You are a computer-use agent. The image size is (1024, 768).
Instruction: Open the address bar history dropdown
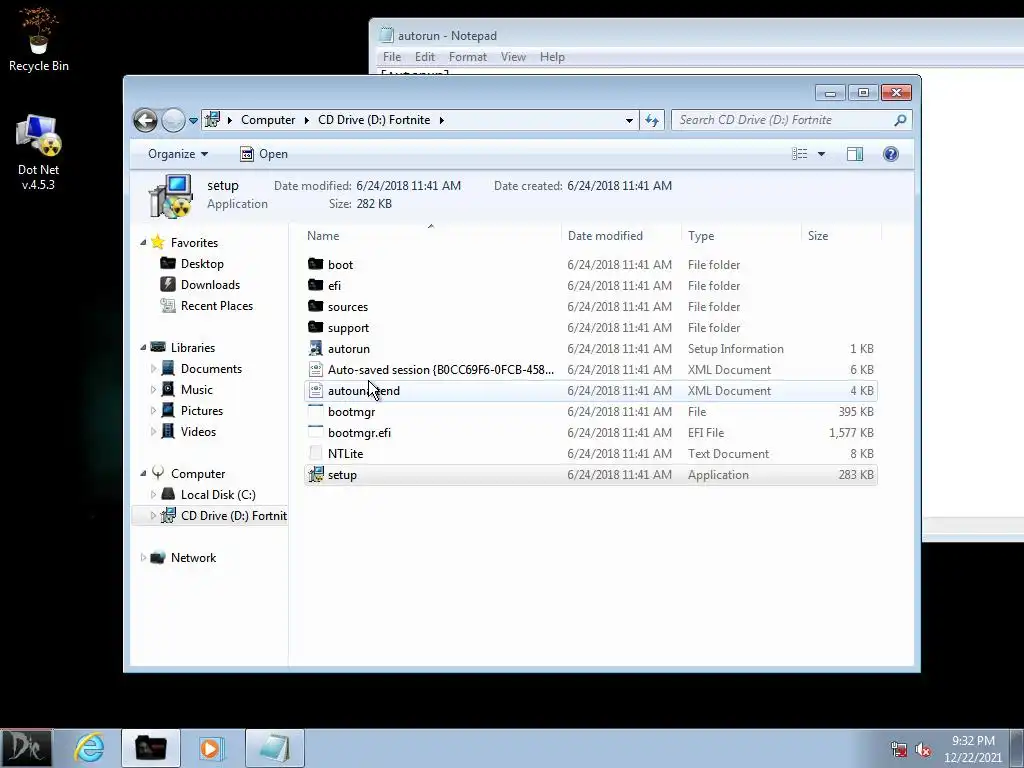point(629,120)
